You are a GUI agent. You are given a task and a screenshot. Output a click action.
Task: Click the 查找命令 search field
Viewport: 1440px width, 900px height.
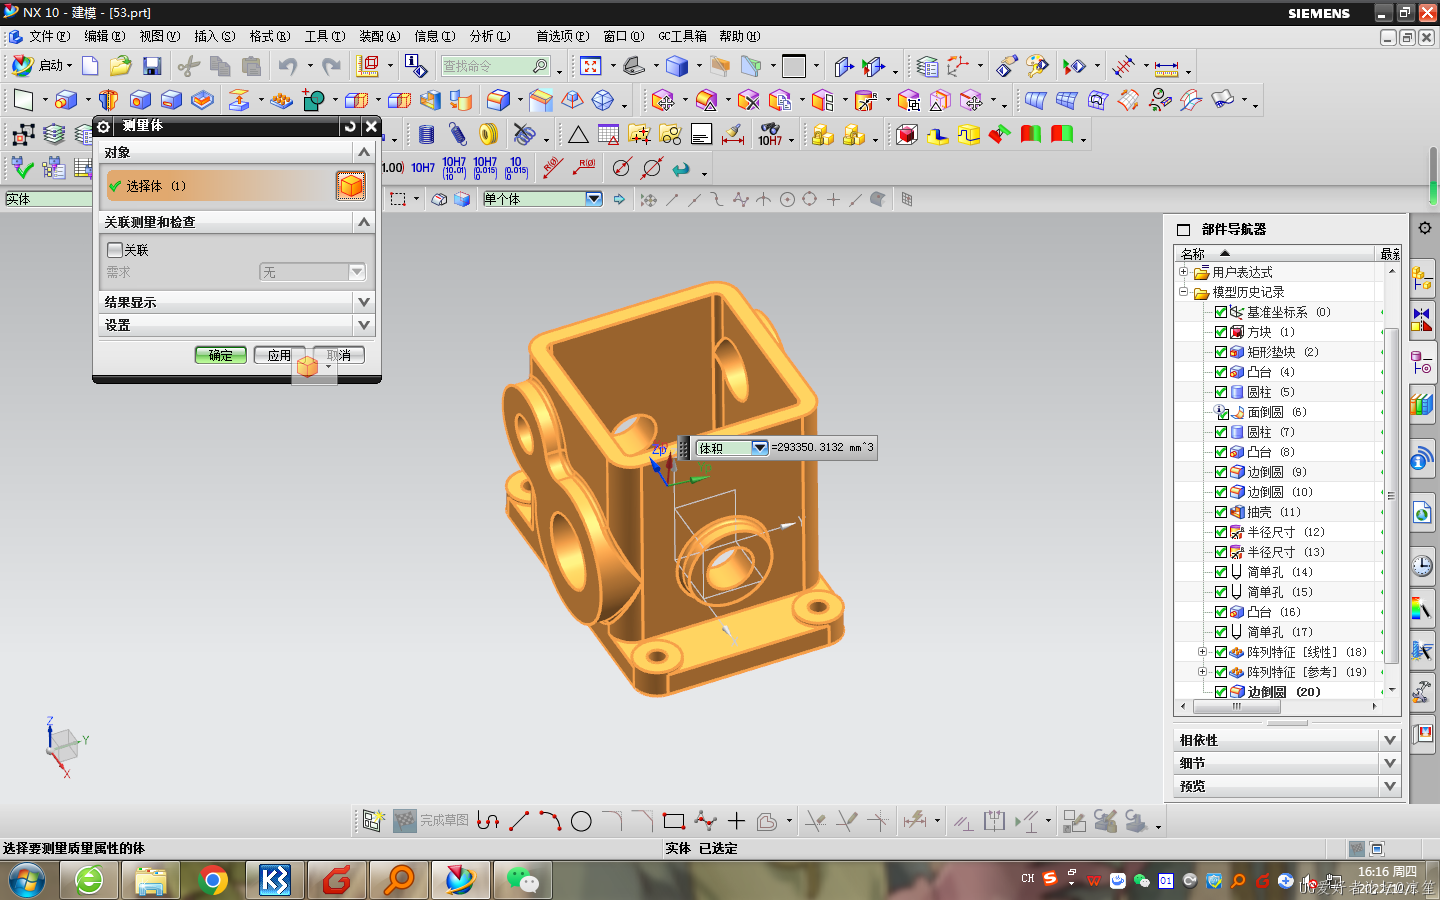(x=496, y=66)
